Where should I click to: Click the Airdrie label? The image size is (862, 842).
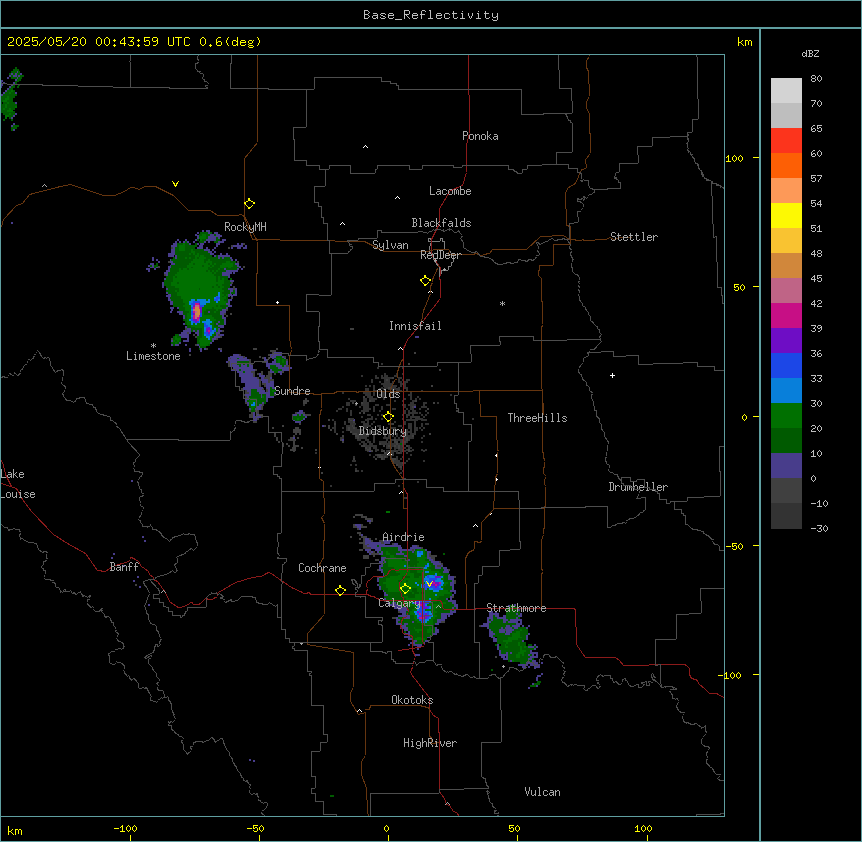[x=403, y=537]
